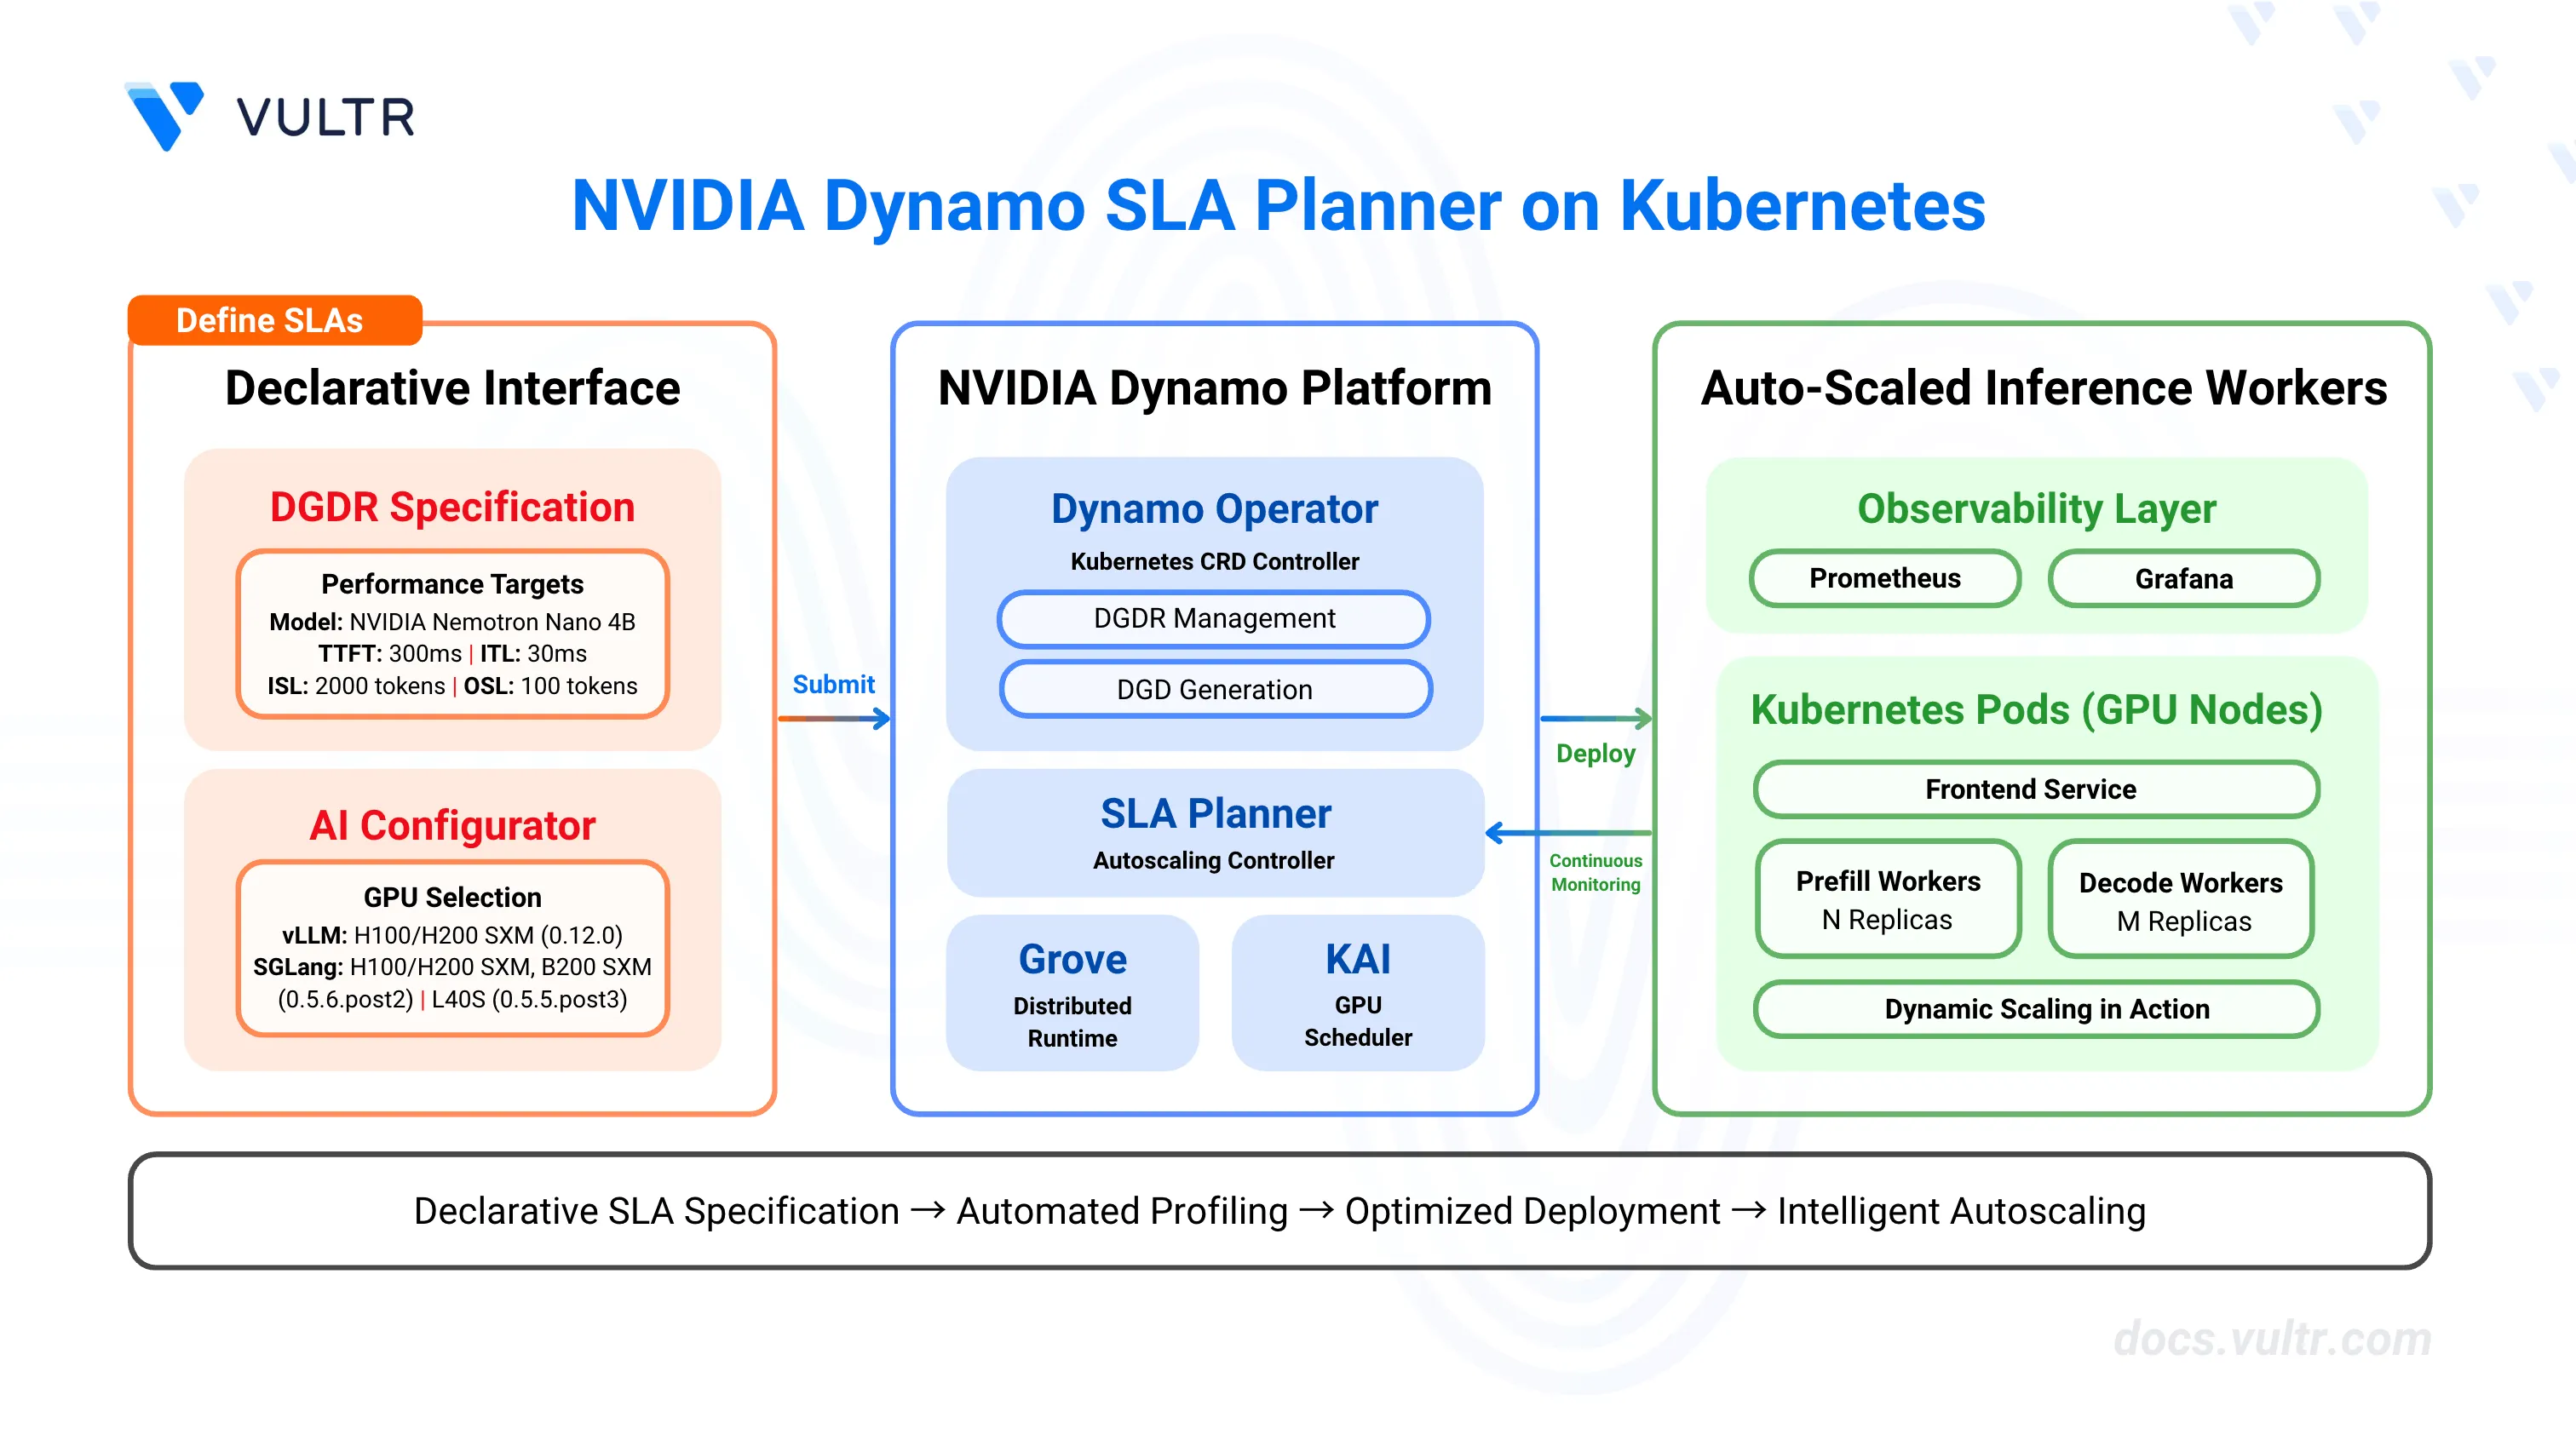
Task: Select the DGDR Management box
Action: 1213,618
